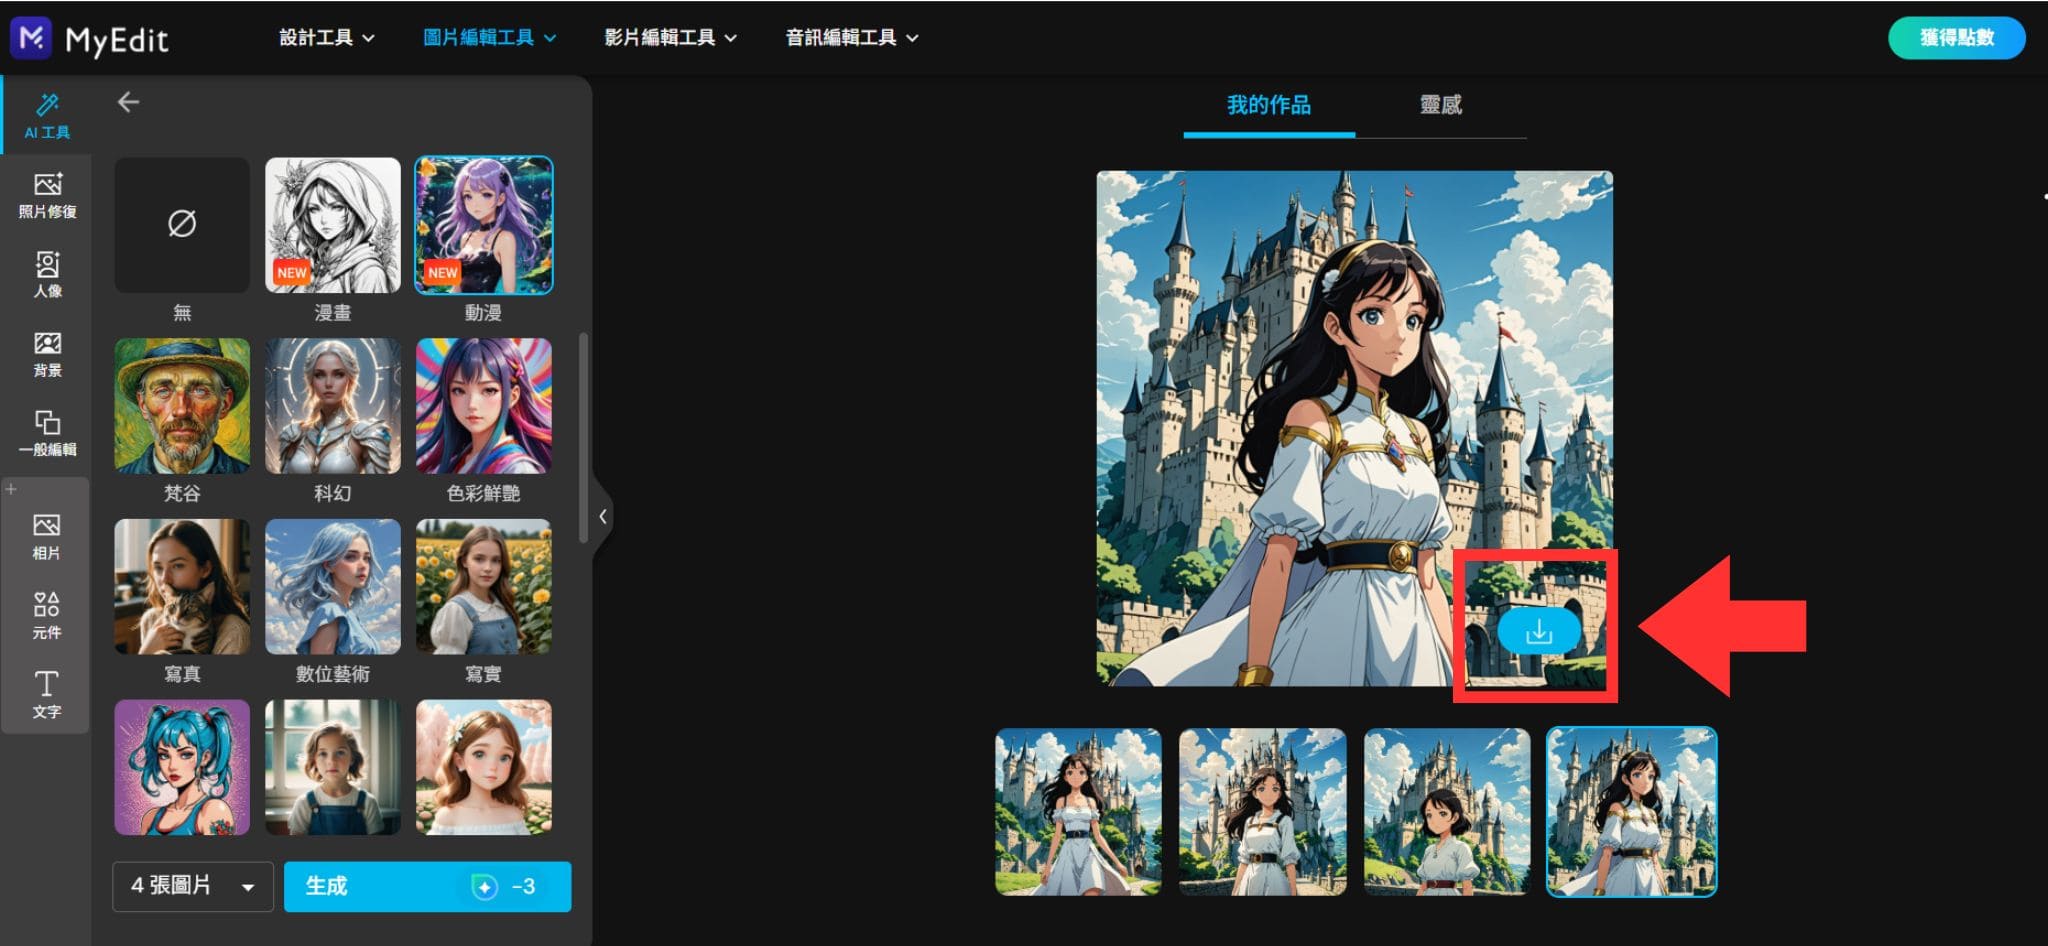The height and width of the screenshot is (946, 2048).
Task: View the second generated result thumbnail
Action: [1263, 812]
